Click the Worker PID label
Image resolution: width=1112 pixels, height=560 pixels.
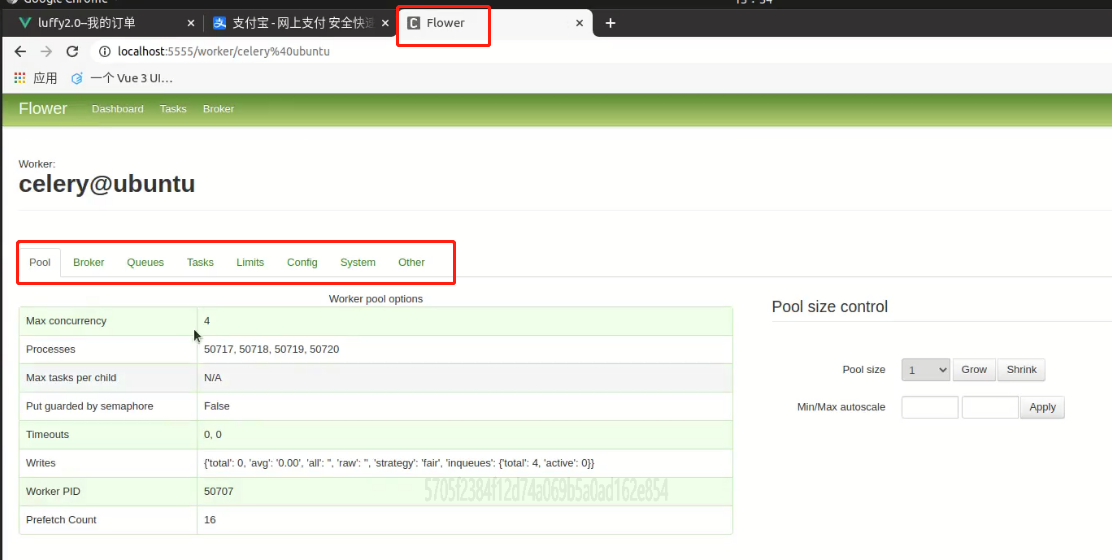click(53, 491)
